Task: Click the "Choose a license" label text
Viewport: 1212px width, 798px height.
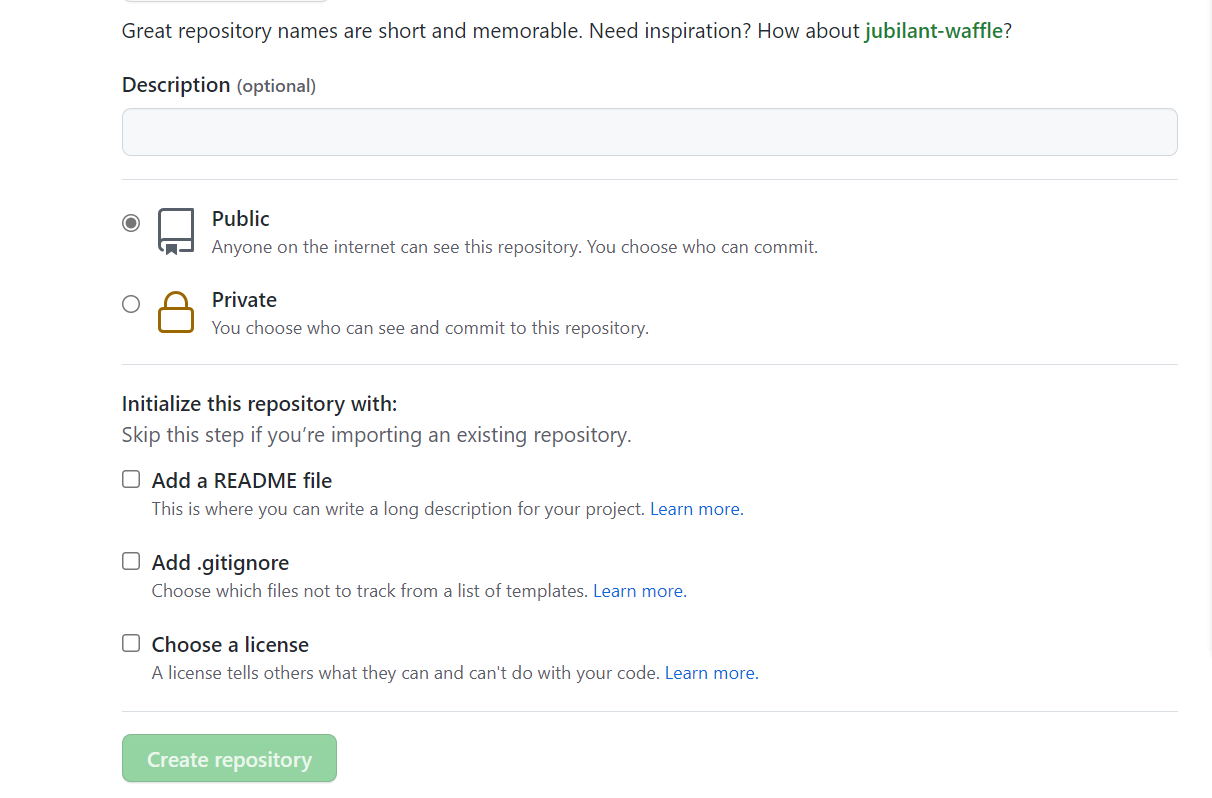Action: 230,645
